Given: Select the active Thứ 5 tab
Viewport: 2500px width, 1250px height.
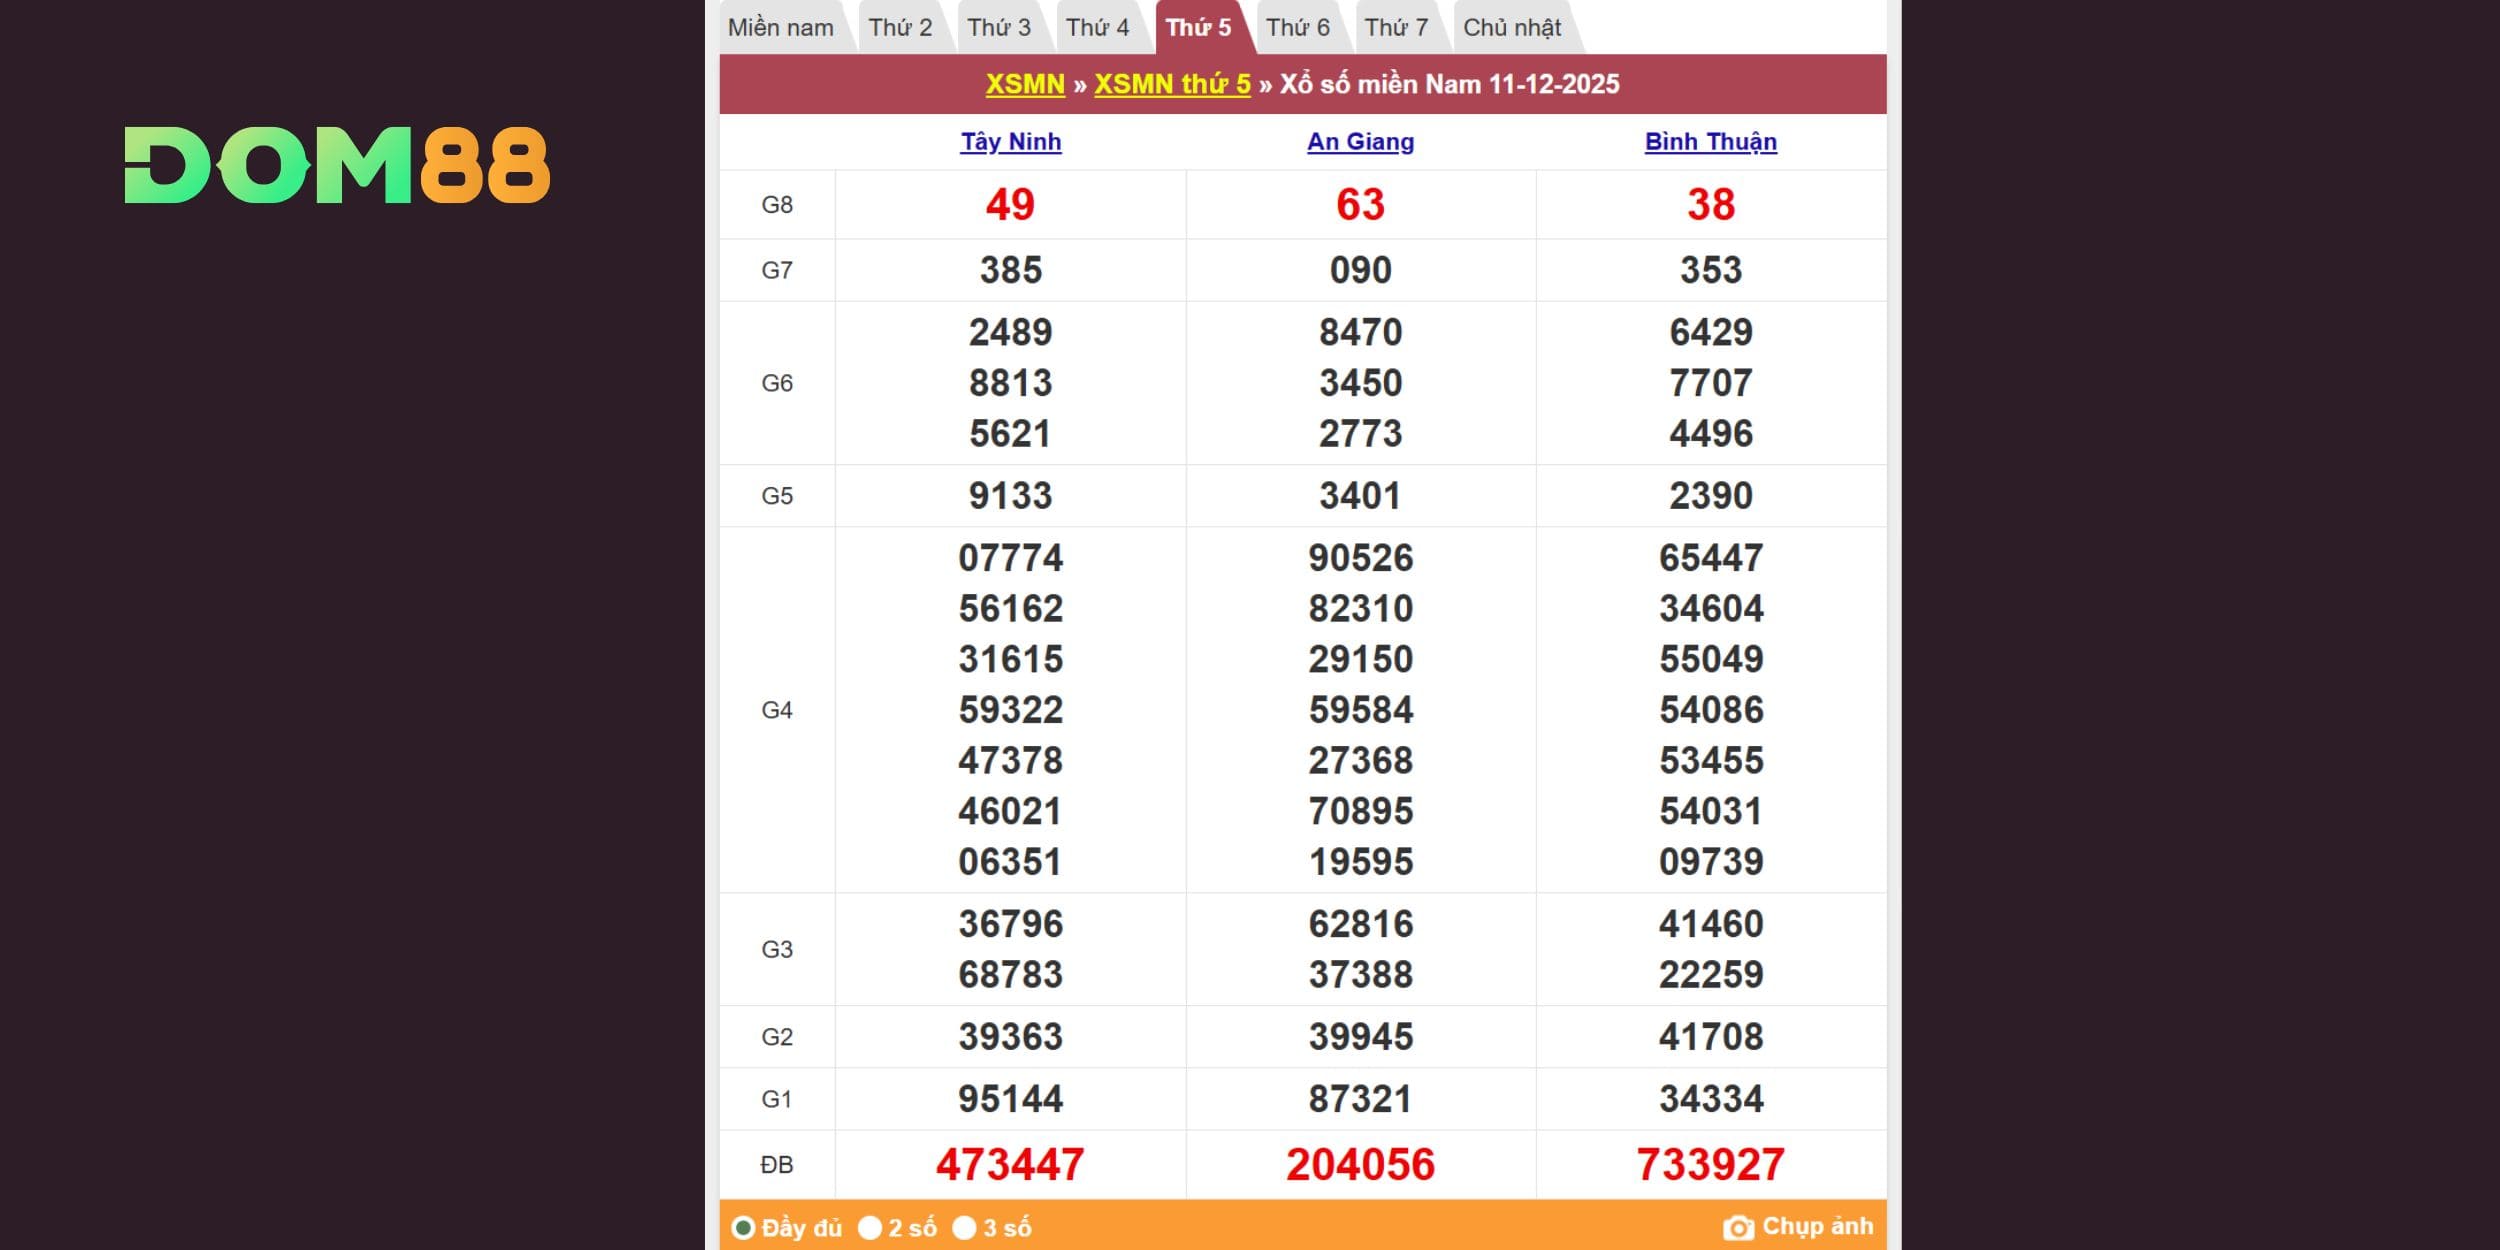Looking at the screenshot, I should [1198, 28].
